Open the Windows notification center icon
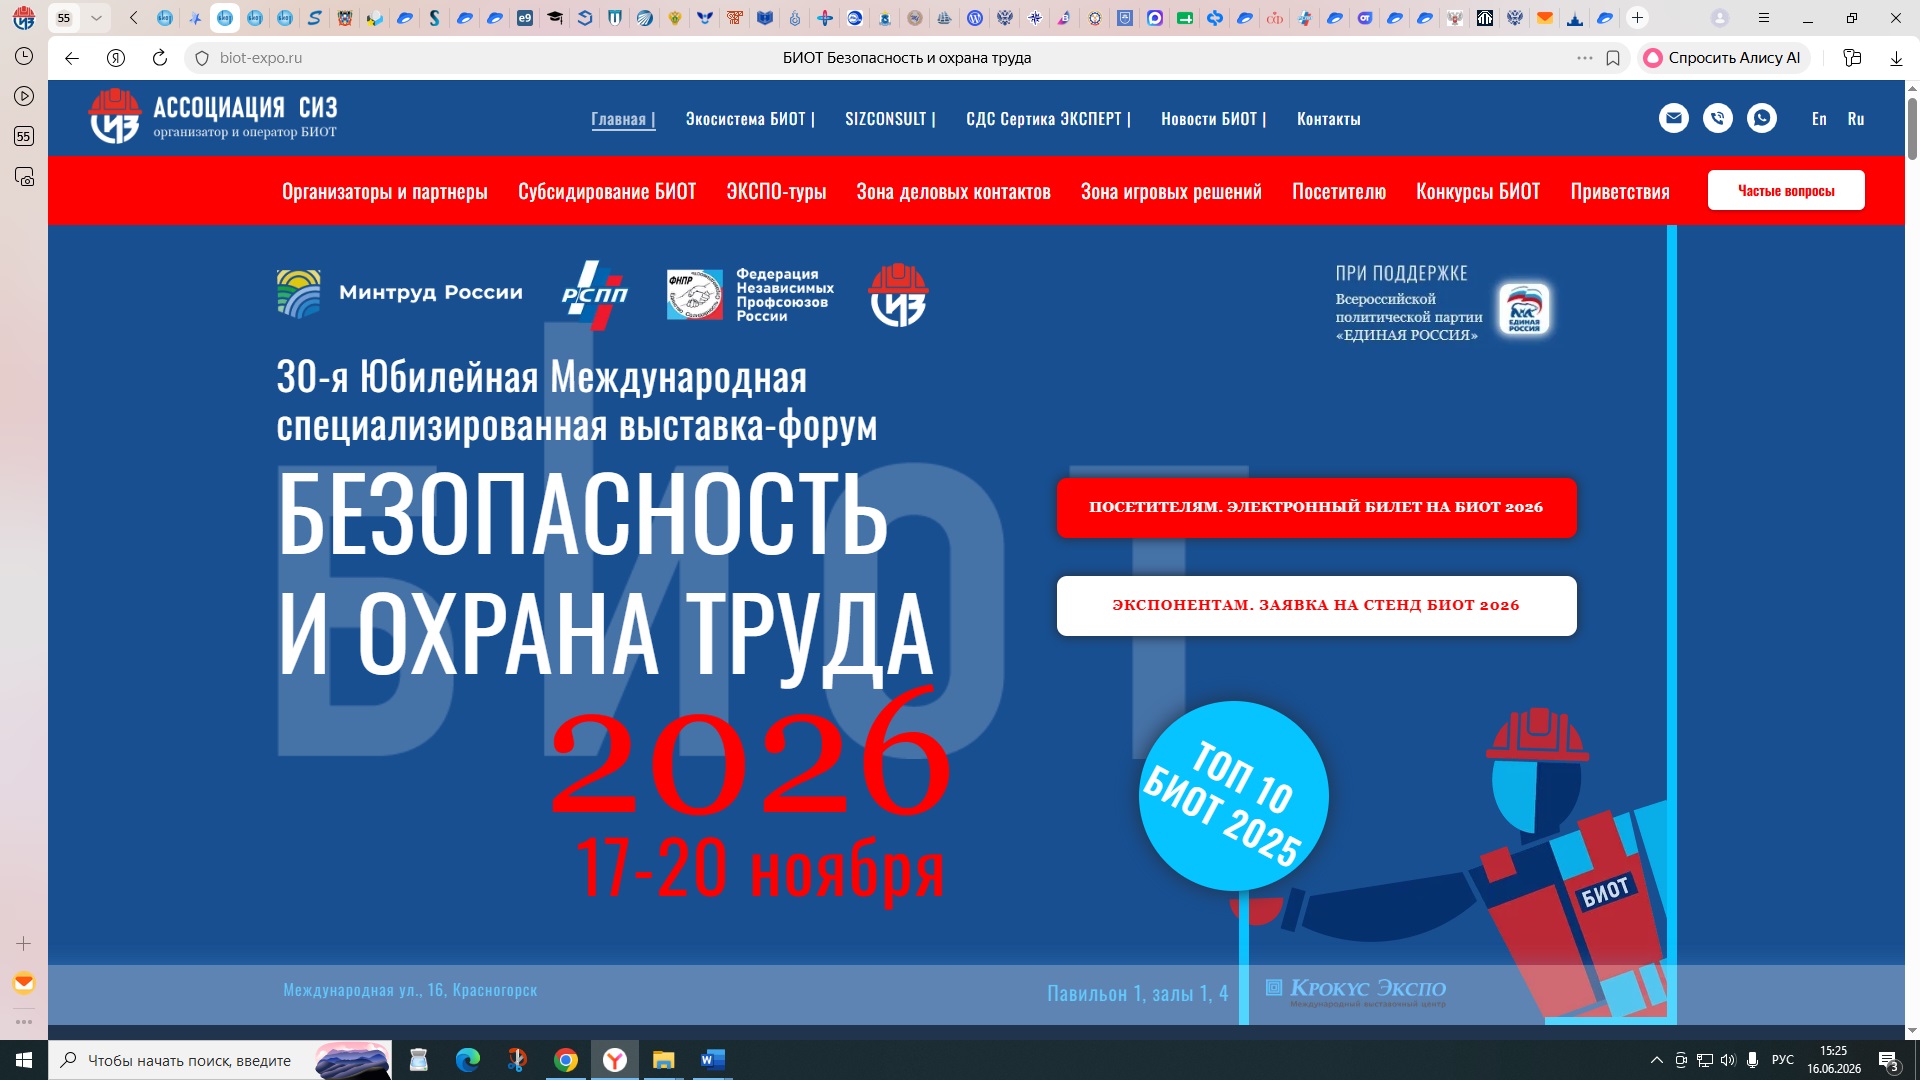The width and height of the screenshot is (1920, 1080). coord(1889,1060)
